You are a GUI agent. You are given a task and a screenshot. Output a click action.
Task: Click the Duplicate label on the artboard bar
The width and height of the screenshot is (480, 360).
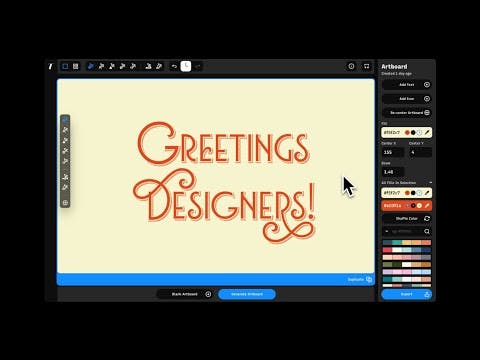[356, 279]
